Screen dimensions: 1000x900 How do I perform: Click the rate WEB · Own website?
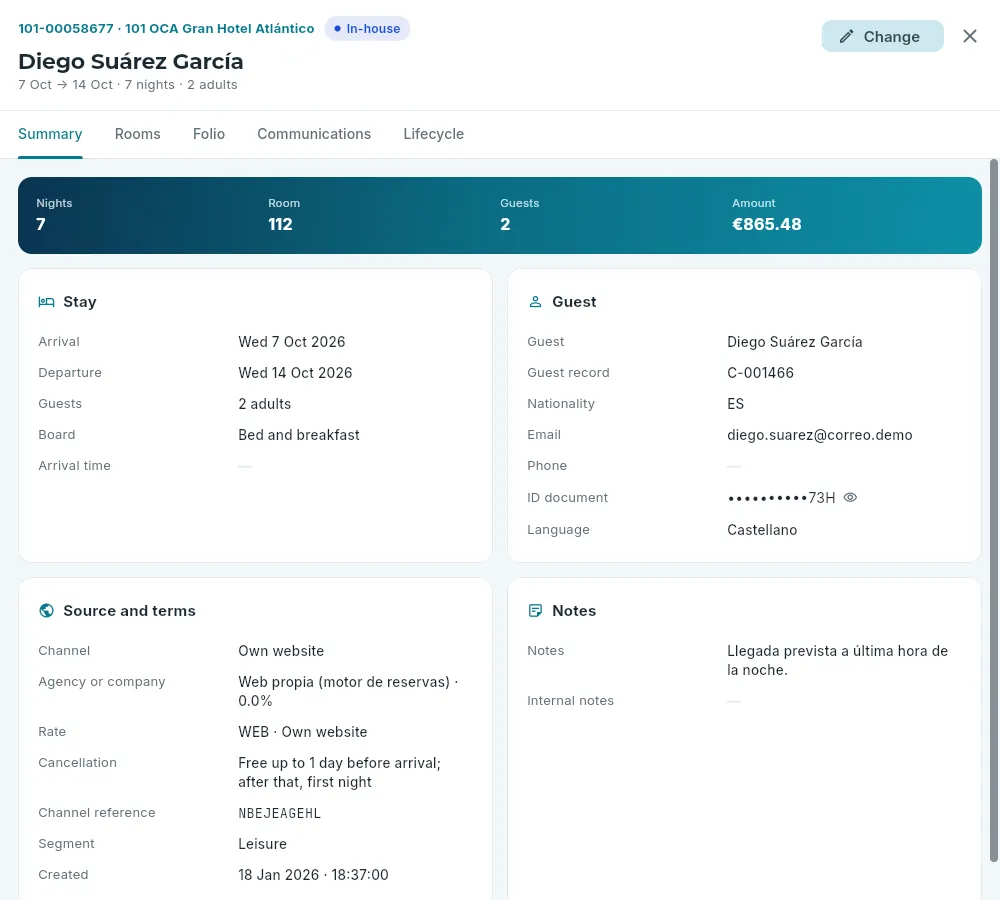(303, 732)
